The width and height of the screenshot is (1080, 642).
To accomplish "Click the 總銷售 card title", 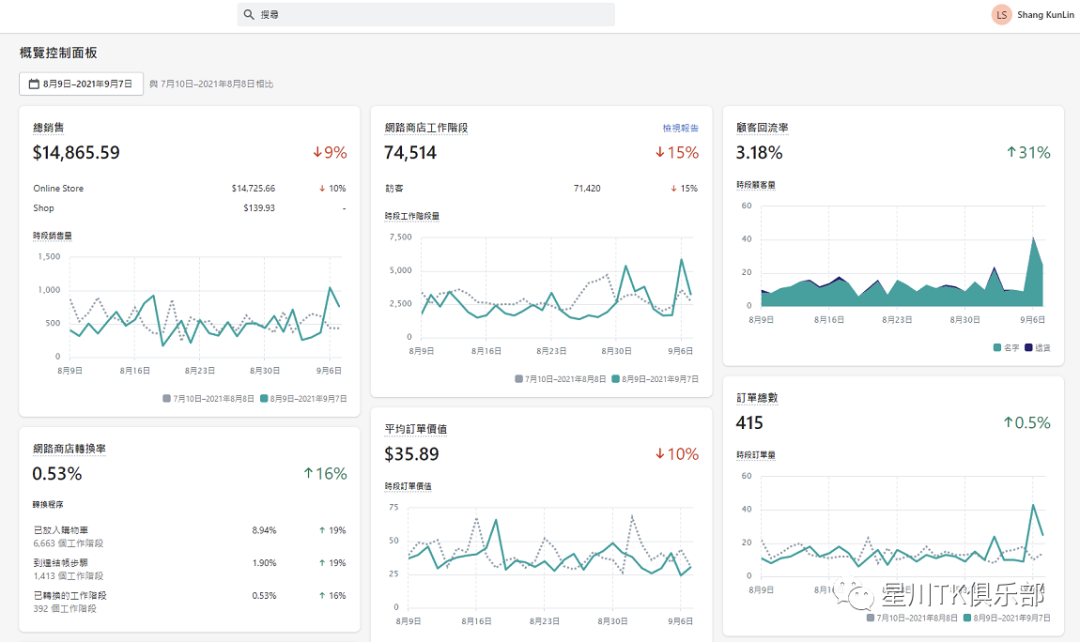I will click(x=49, y=127).
